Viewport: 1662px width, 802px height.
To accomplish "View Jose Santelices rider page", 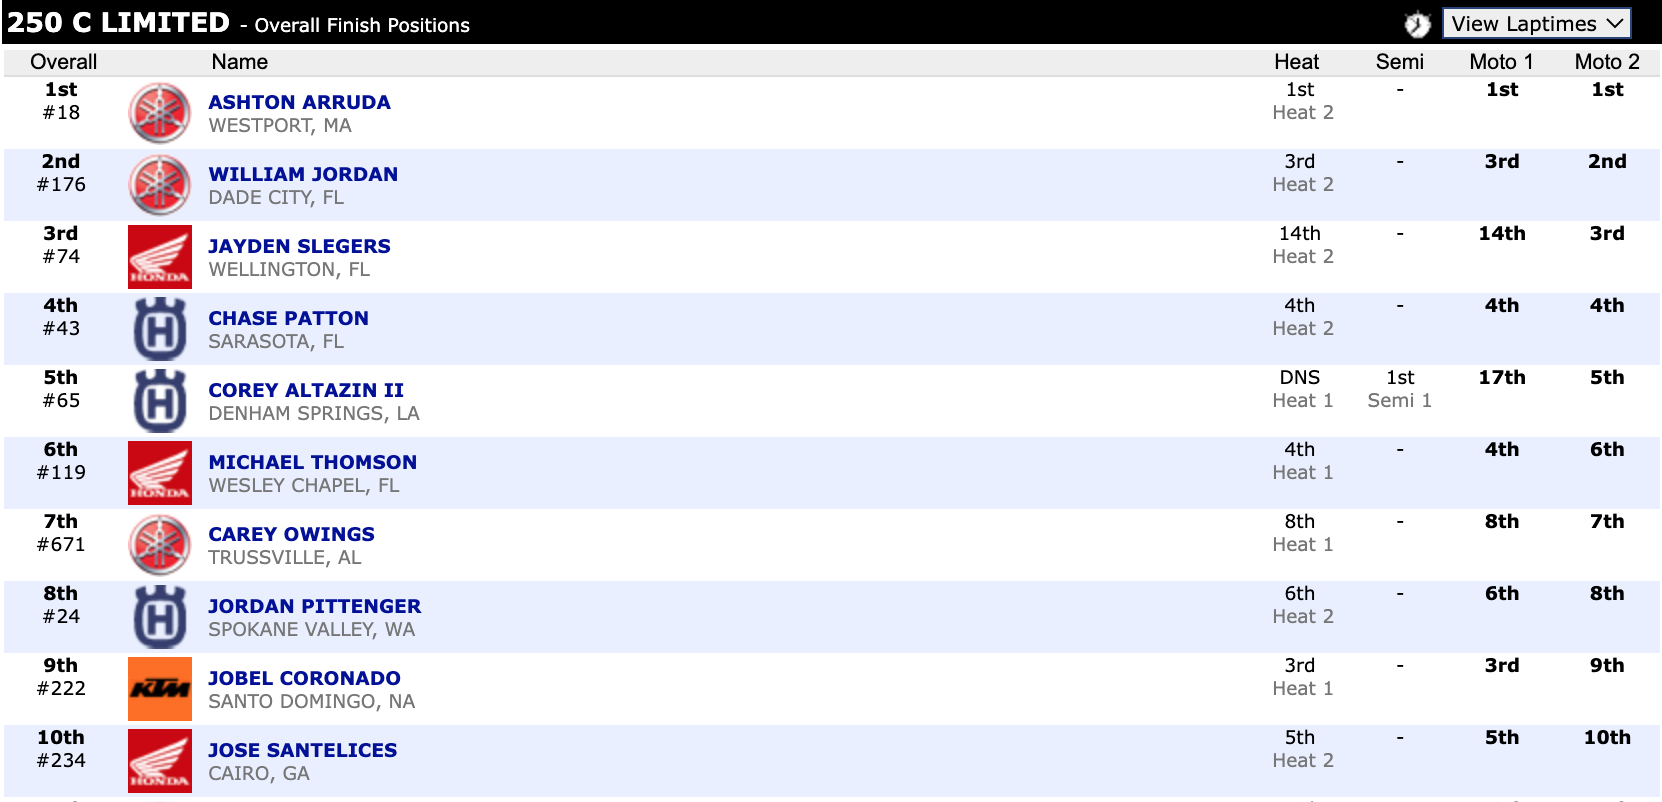I will (302, 750).
